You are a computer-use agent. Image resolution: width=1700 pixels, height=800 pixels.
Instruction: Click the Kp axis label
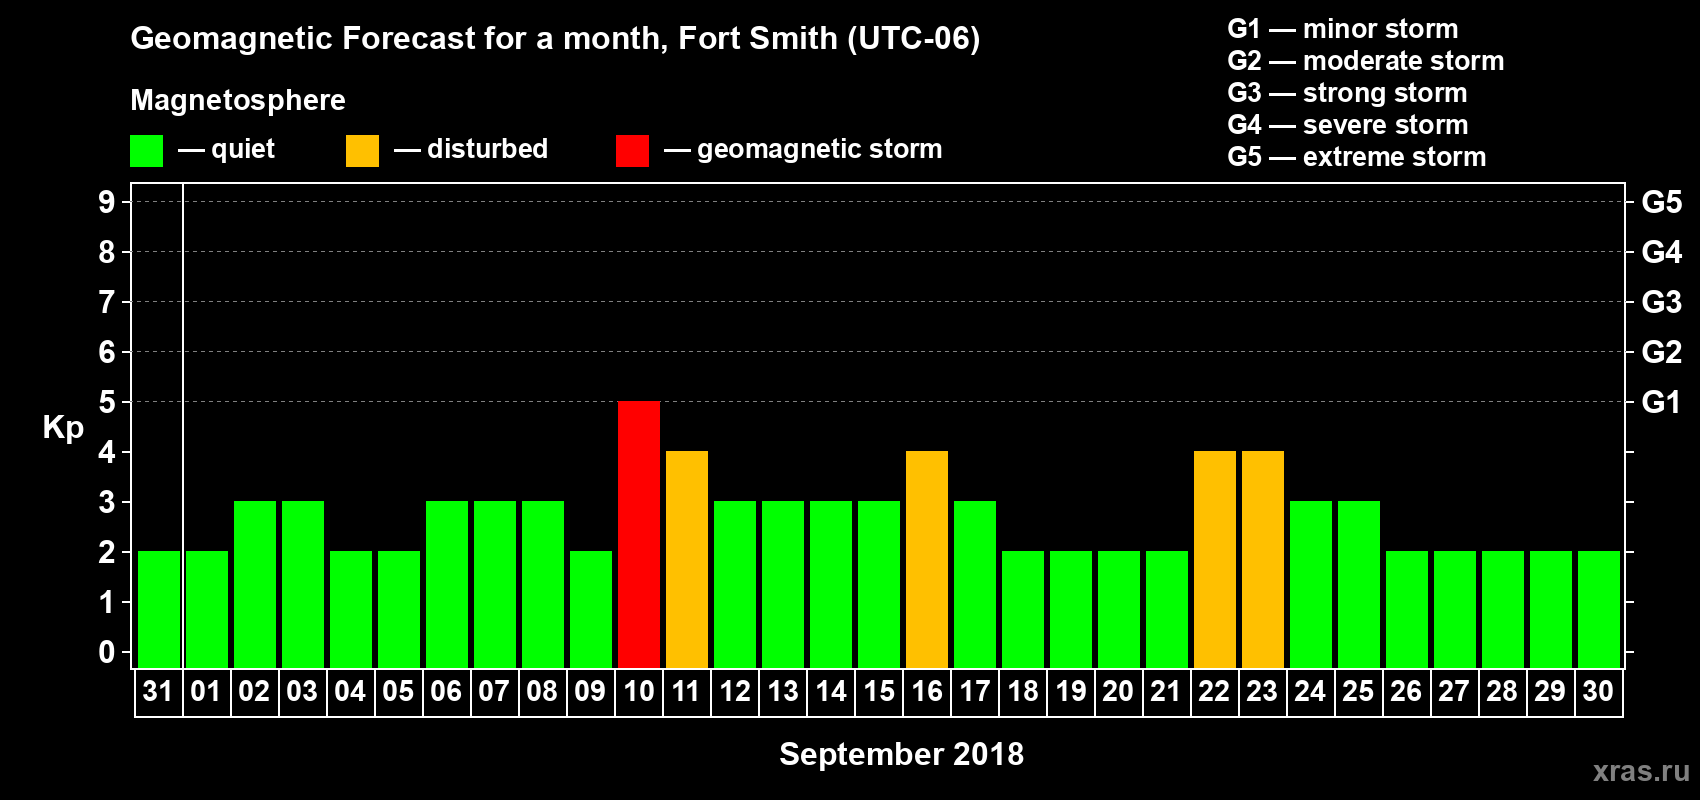pos(63,428)
